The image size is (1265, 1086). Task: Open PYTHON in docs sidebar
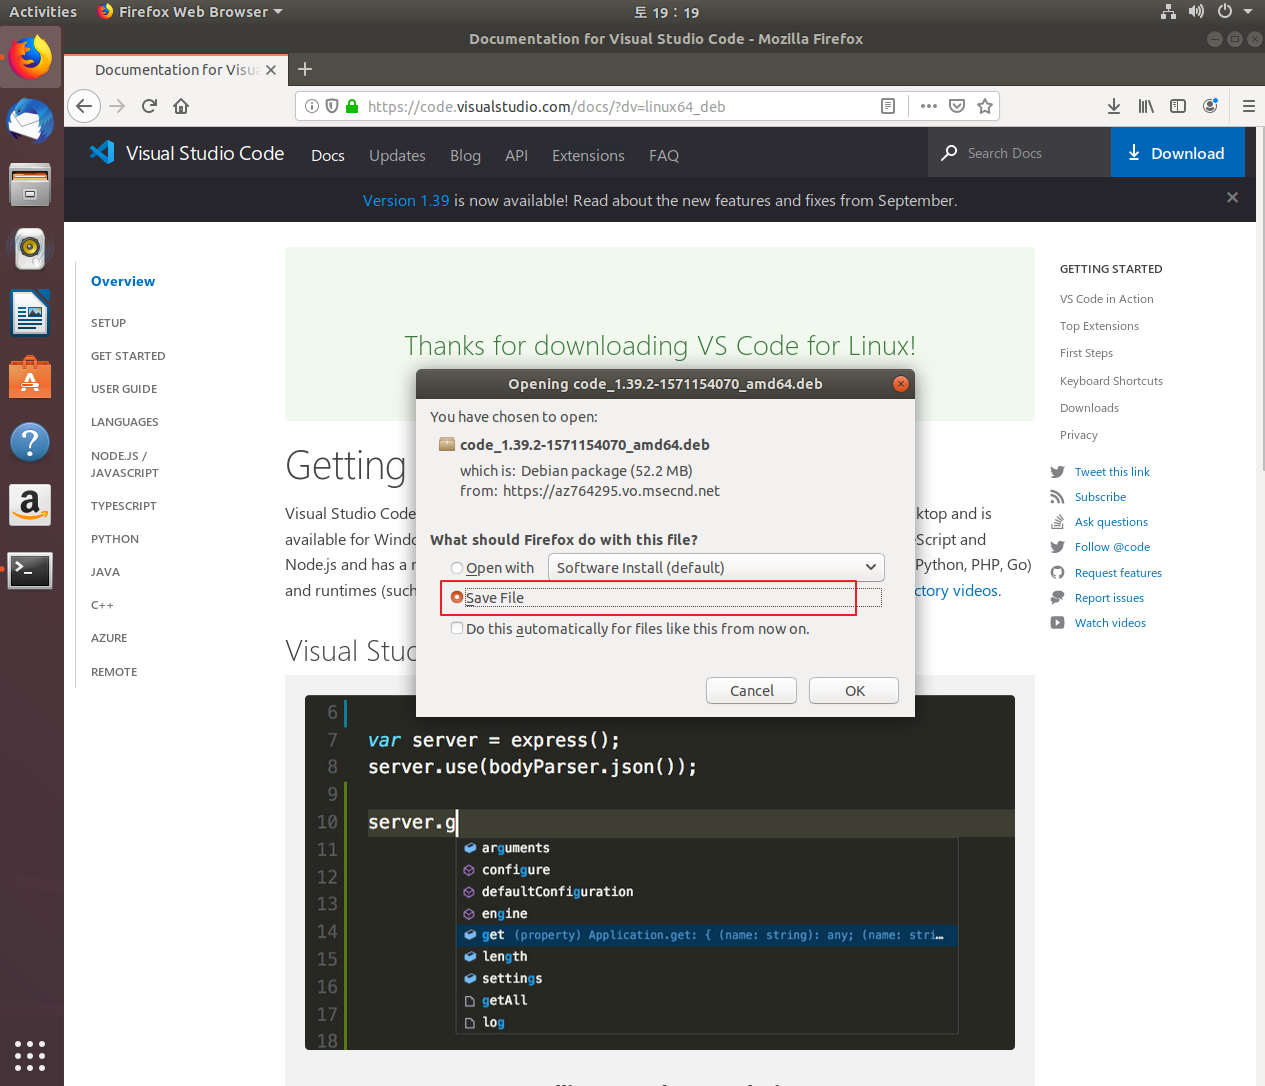(x=115, y=539)
